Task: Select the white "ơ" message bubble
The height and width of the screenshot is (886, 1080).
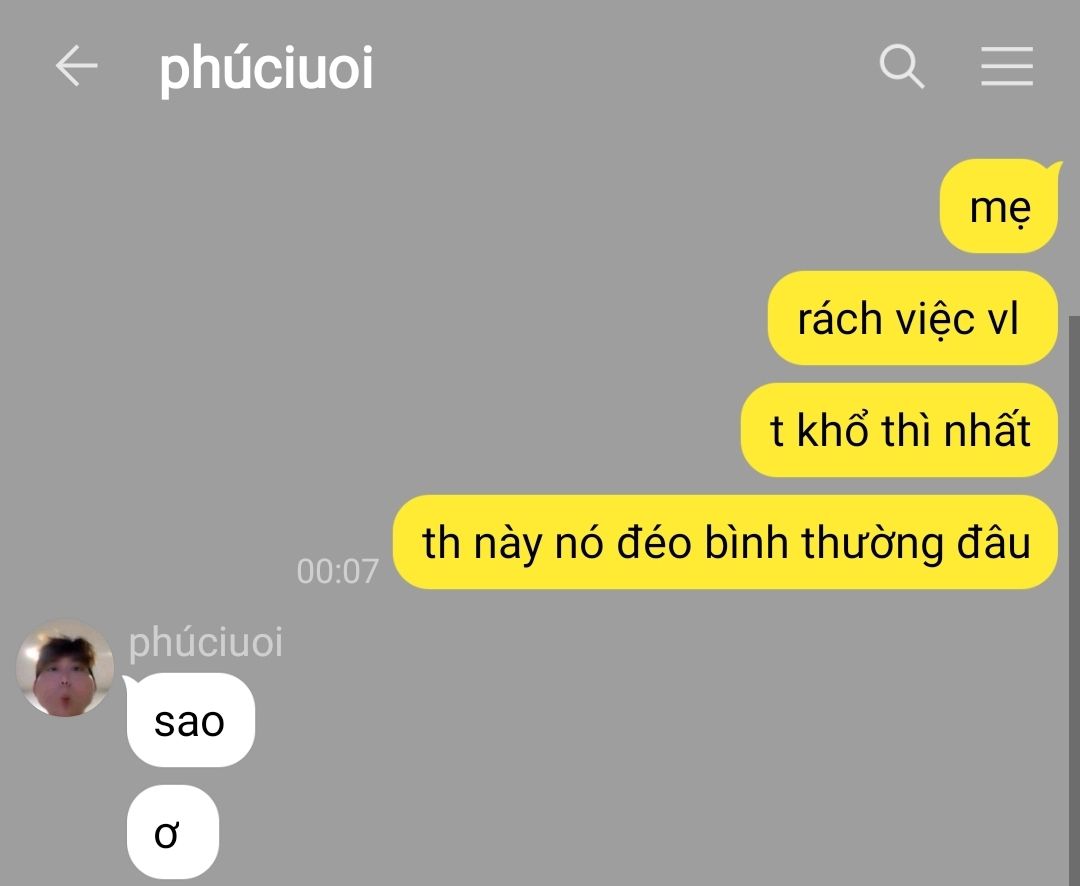Action: click(173, 832)
